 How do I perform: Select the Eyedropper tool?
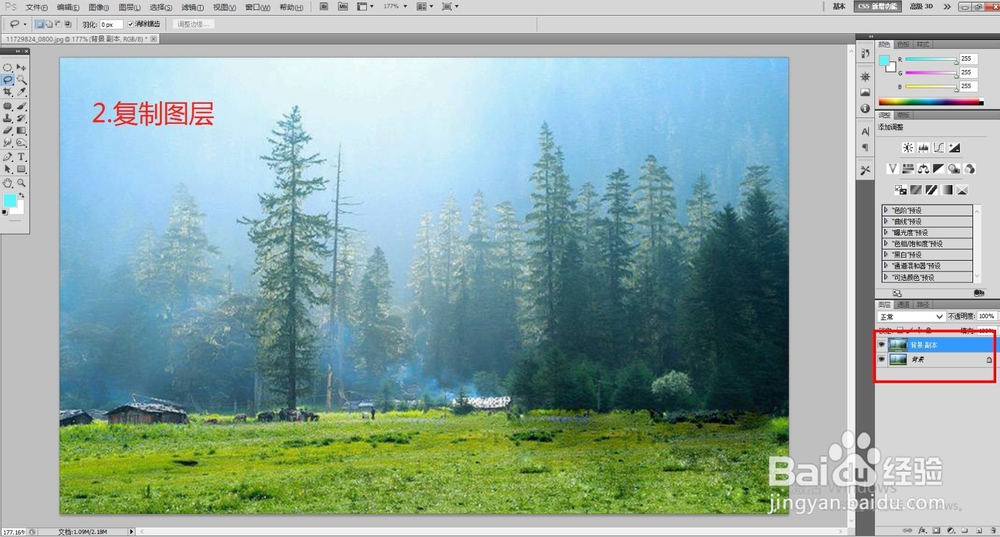click(22, 92)
